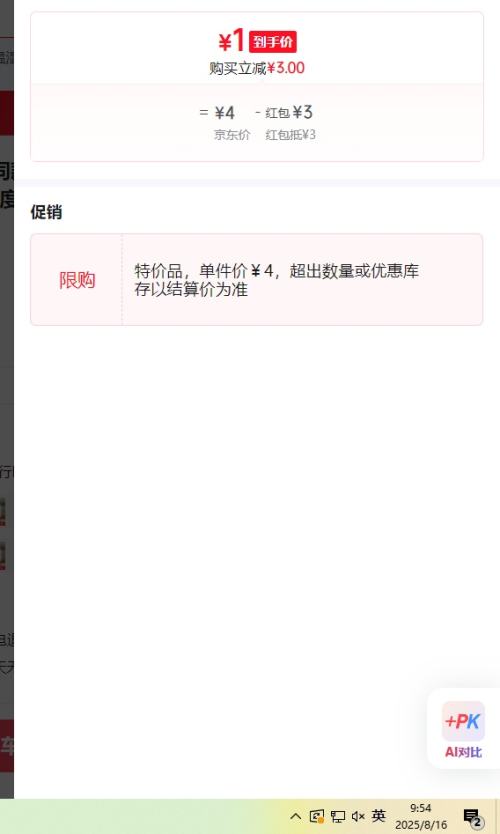
Task: Click the dimmed page strip to dismiss panel
Action: click(6, 399)
